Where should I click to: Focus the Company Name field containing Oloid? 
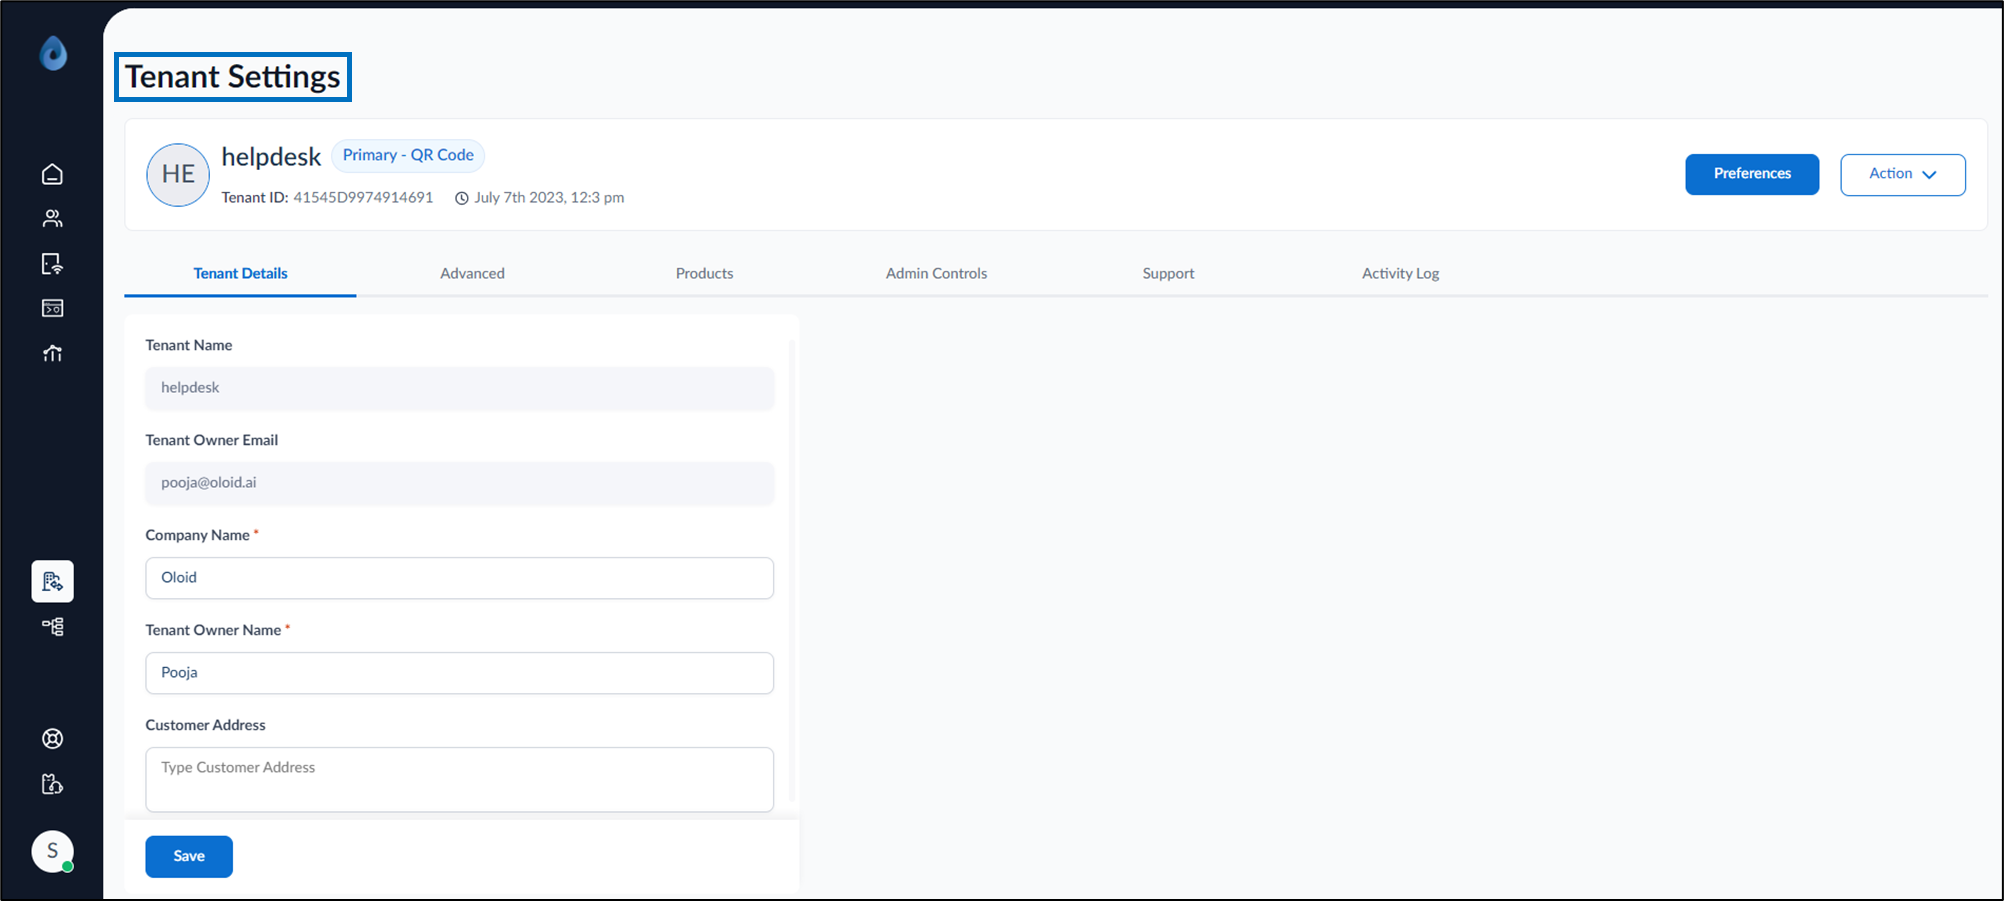[460, 578]
